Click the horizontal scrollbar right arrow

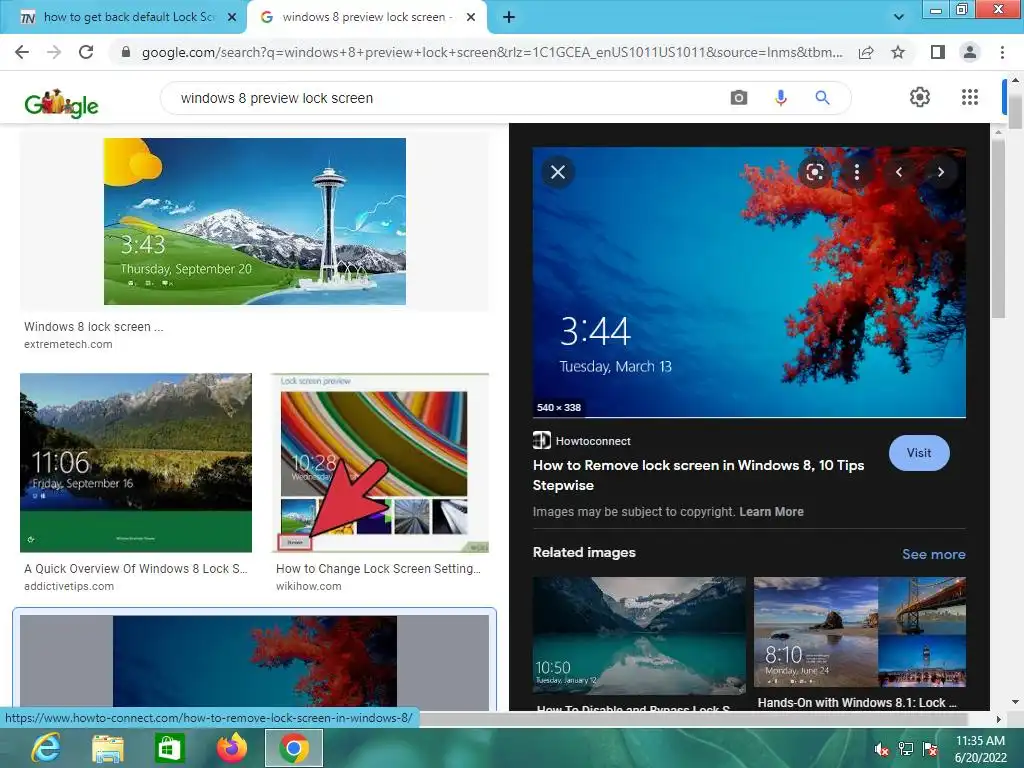998,719
